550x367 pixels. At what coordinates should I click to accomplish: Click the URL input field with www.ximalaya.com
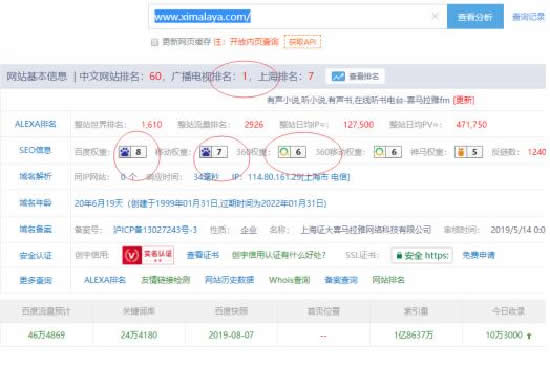(x=297, y=16)
